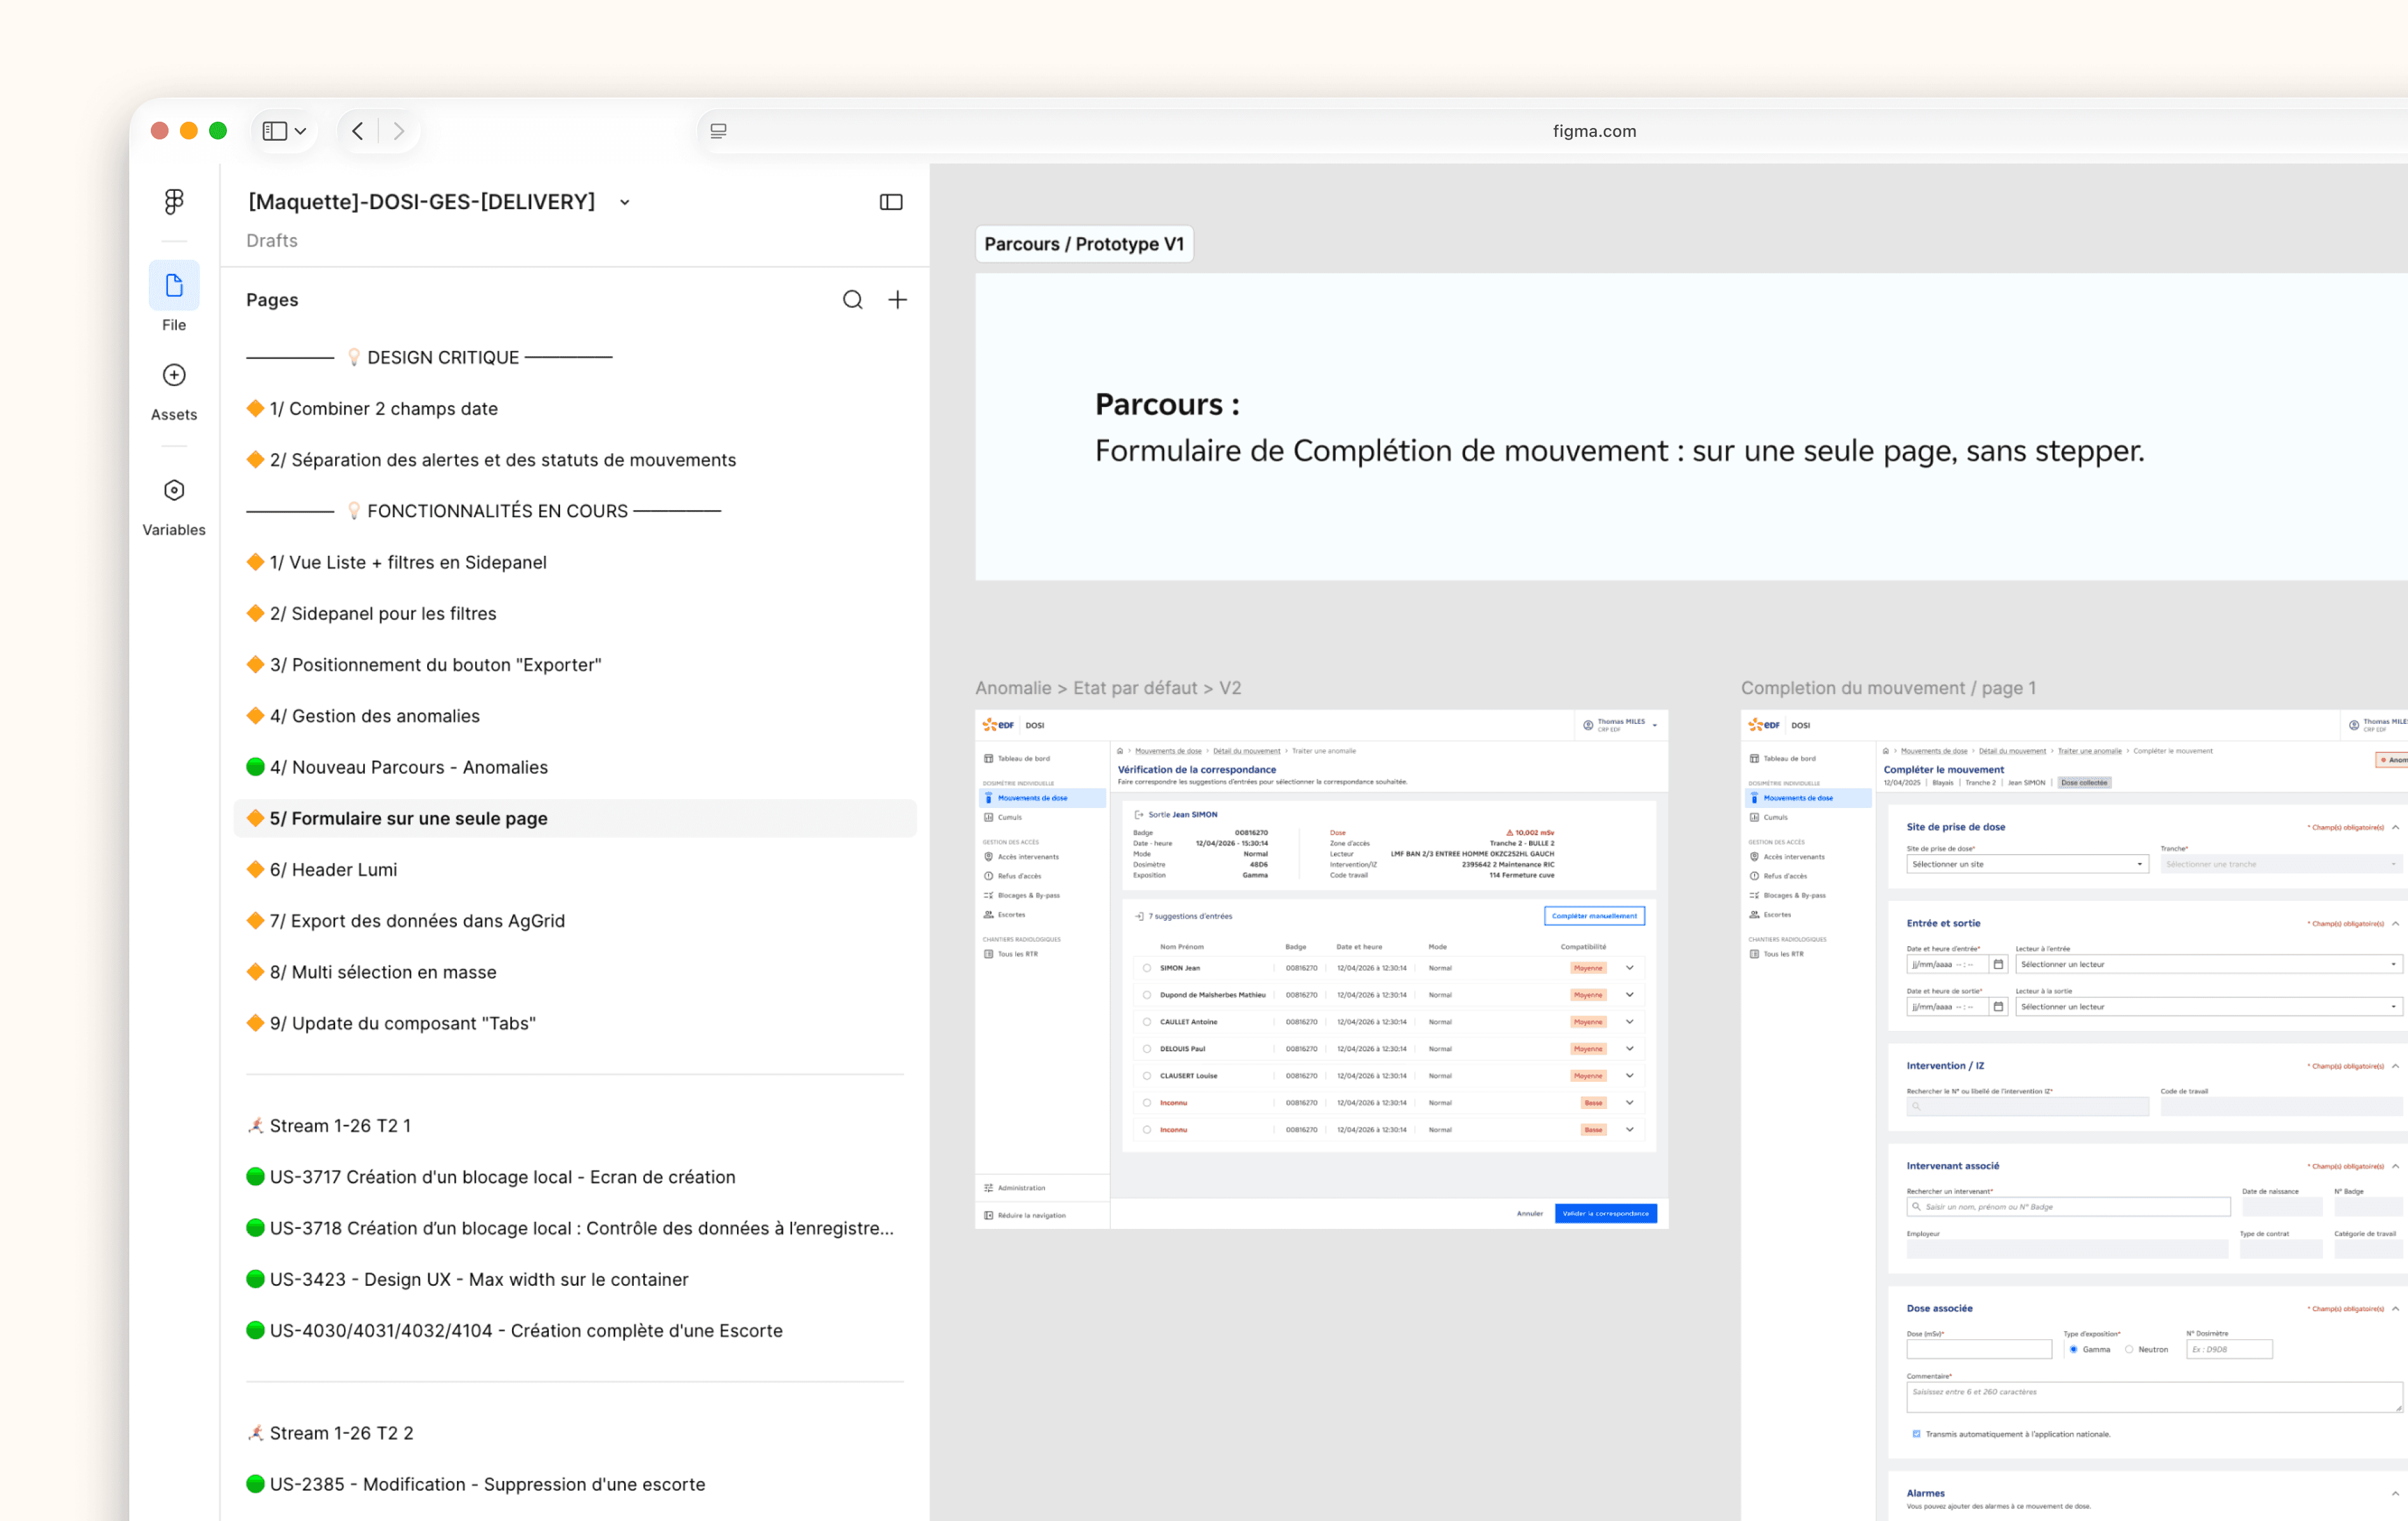This screenshot has width=2408, height=1521.
Task: Open page 6/ Header Lumi
Action: click(575, 870)
